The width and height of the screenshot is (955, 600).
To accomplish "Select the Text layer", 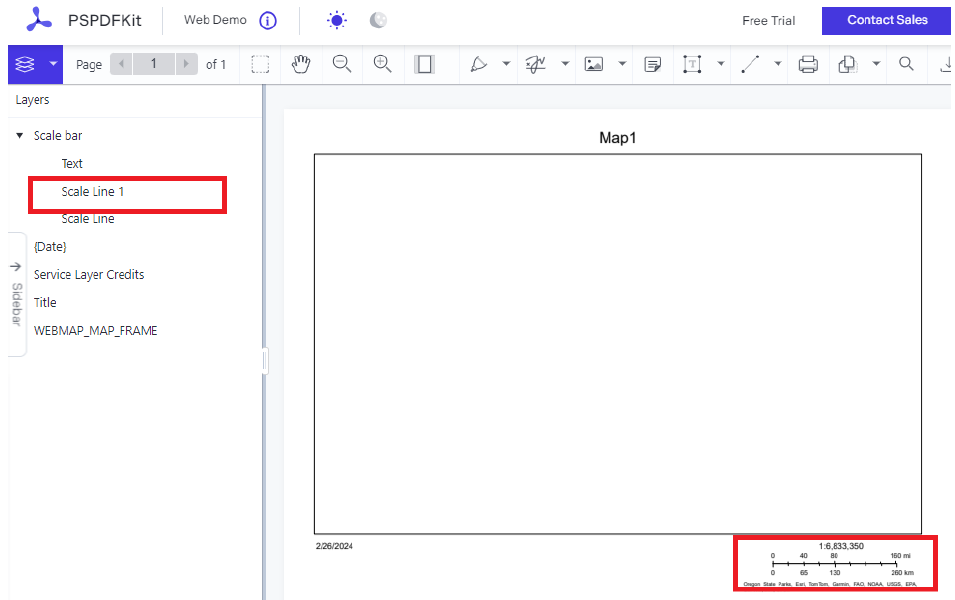I will (x=72, y=163).
